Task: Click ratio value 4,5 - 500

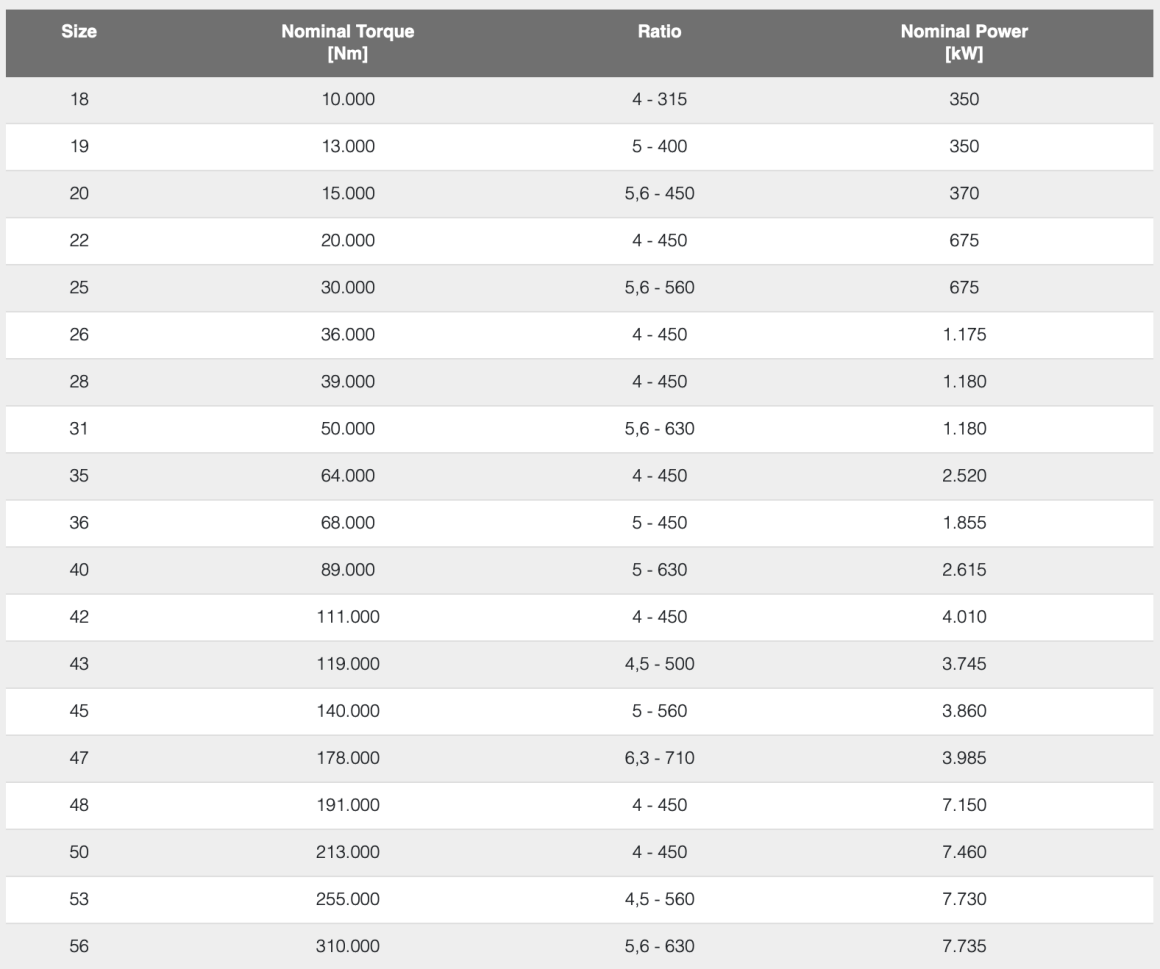Action: pyautogui.click(x=659, y=664)
